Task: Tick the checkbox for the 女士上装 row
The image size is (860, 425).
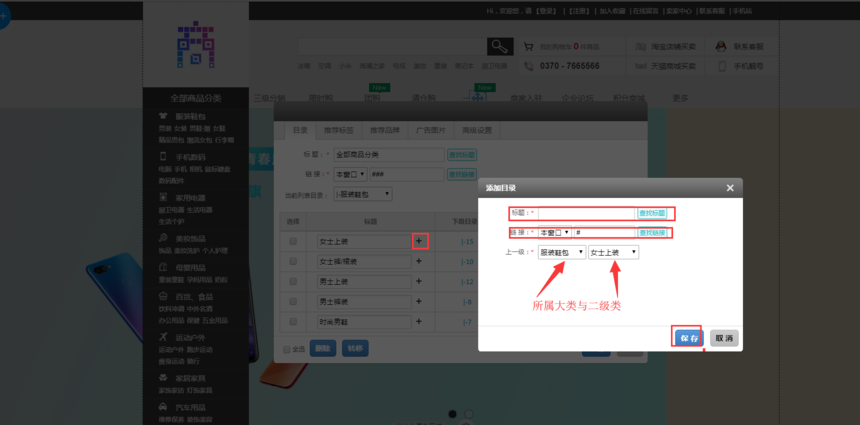Action: click(x=293, y=241)
